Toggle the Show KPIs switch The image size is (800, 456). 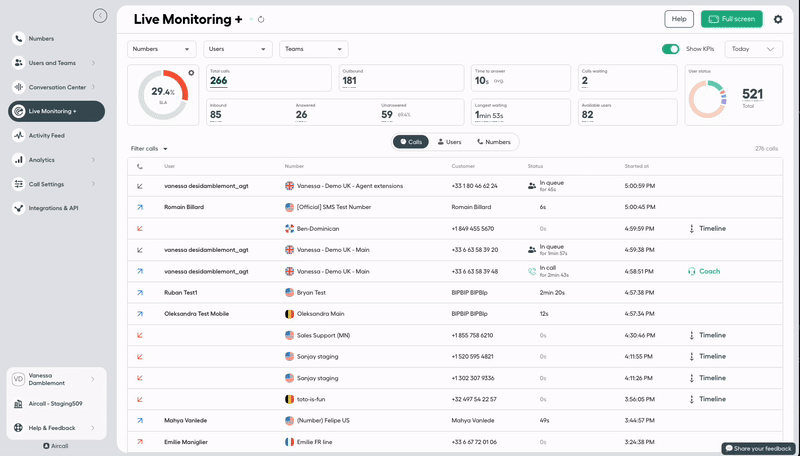670,48
